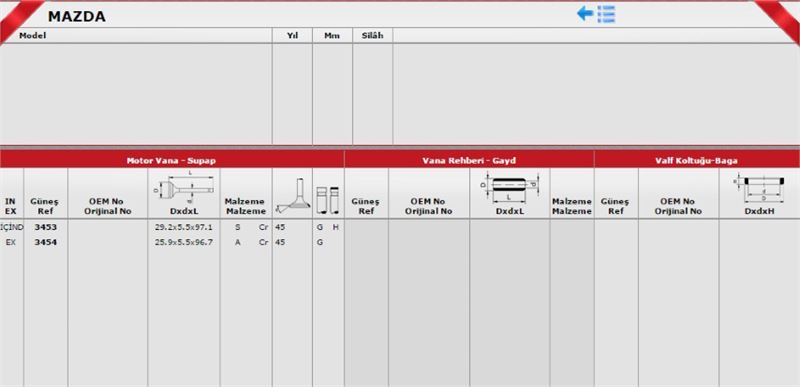This screenshot has height=387, width=800.
Task: Click Güneş Ref header under Valf Koltuğu
Action: tap(615, 206)
